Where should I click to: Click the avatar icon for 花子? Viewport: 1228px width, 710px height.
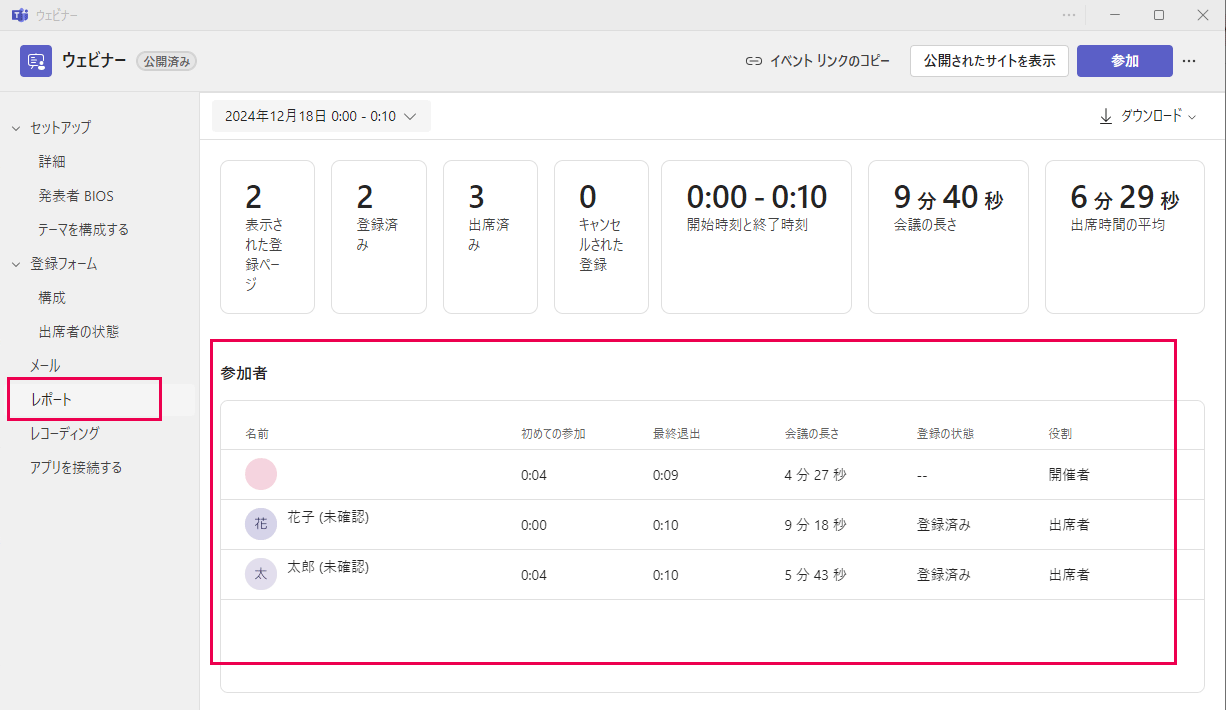261,524
